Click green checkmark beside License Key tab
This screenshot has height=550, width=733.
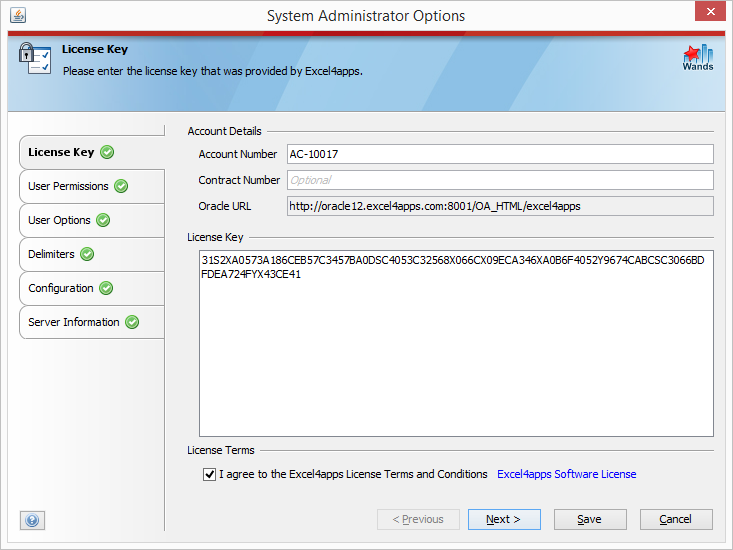click(x=107, y=152)
